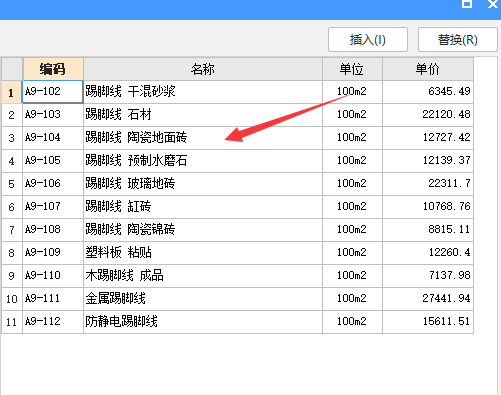501x395 pixels.
Task: Select row header number 3
Action: click(12, 138)
